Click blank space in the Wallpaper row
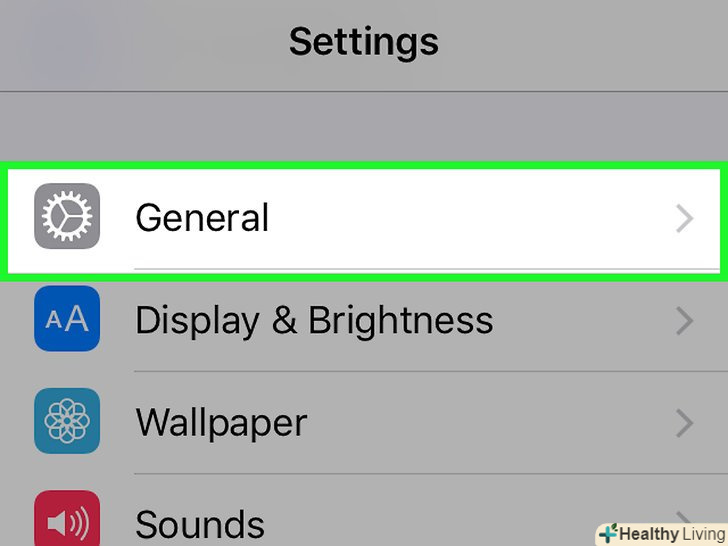The image size is (728, 546). click(x=480, y=422)
